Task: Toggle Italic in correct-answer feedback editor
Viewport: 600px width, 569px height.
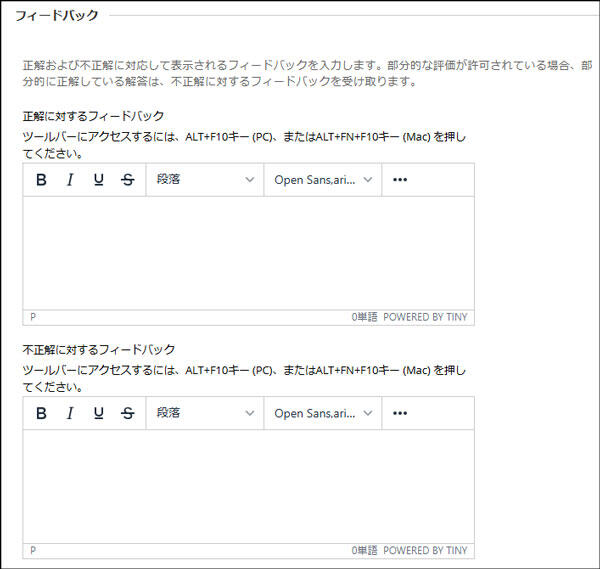Action: (x=70, y=179)
